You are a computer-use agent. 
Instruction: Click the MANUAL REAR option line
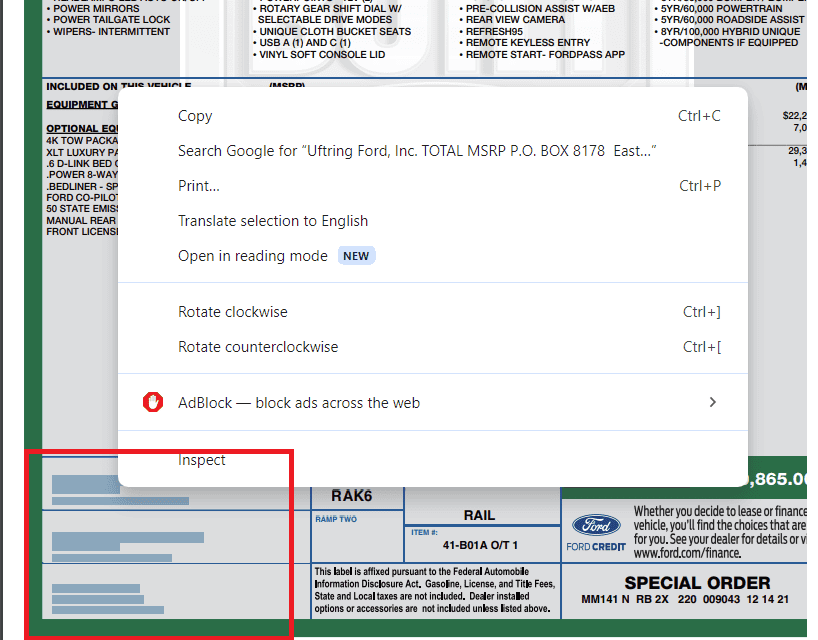coord(82,221)
